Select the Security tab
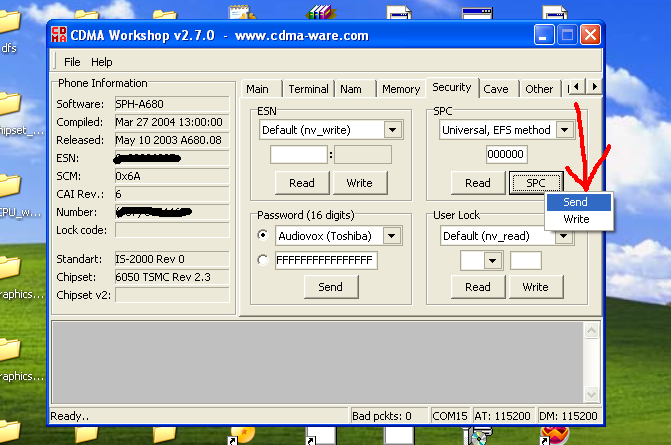 451,87
